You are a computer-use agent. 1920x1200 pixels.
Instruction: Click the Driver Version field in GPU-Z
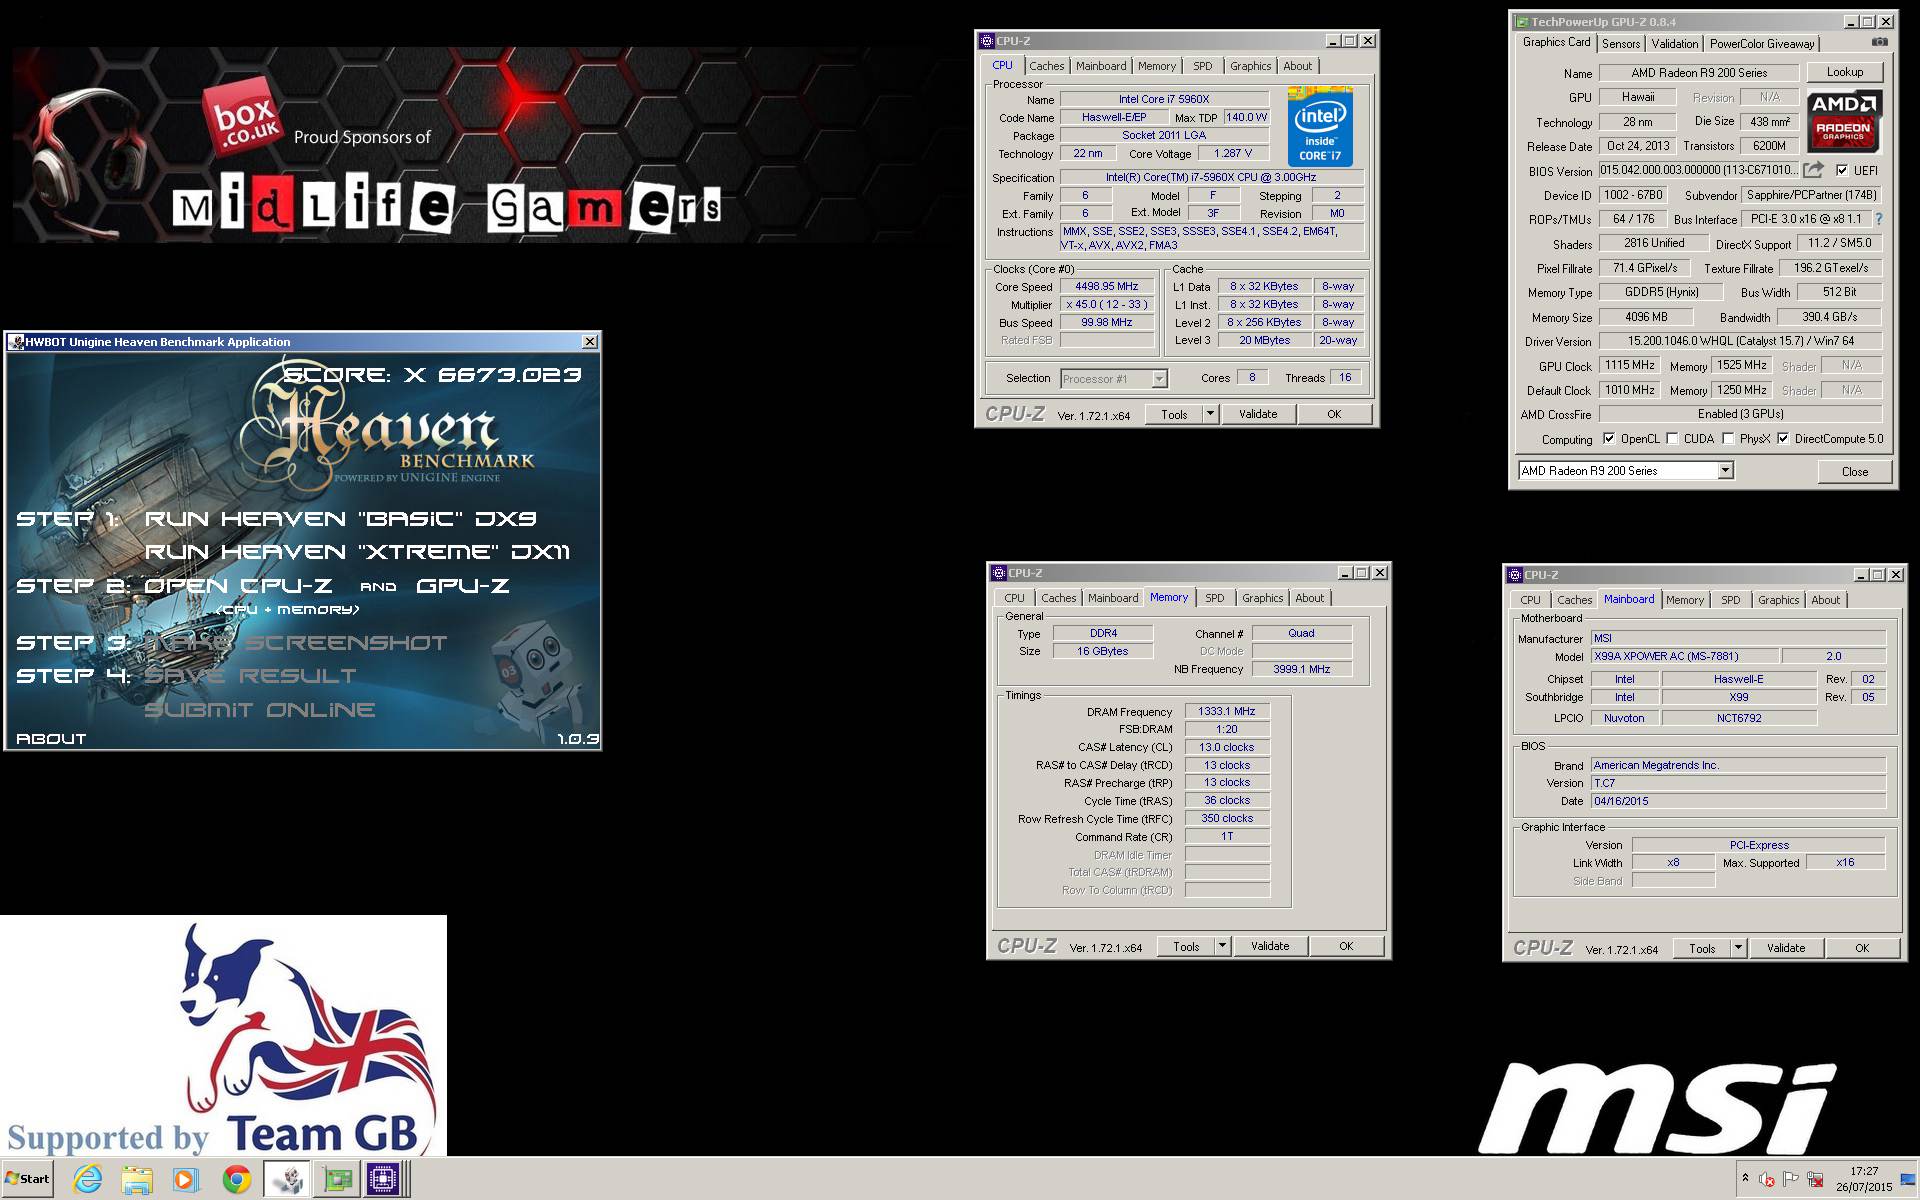[x=1740, y=341]
